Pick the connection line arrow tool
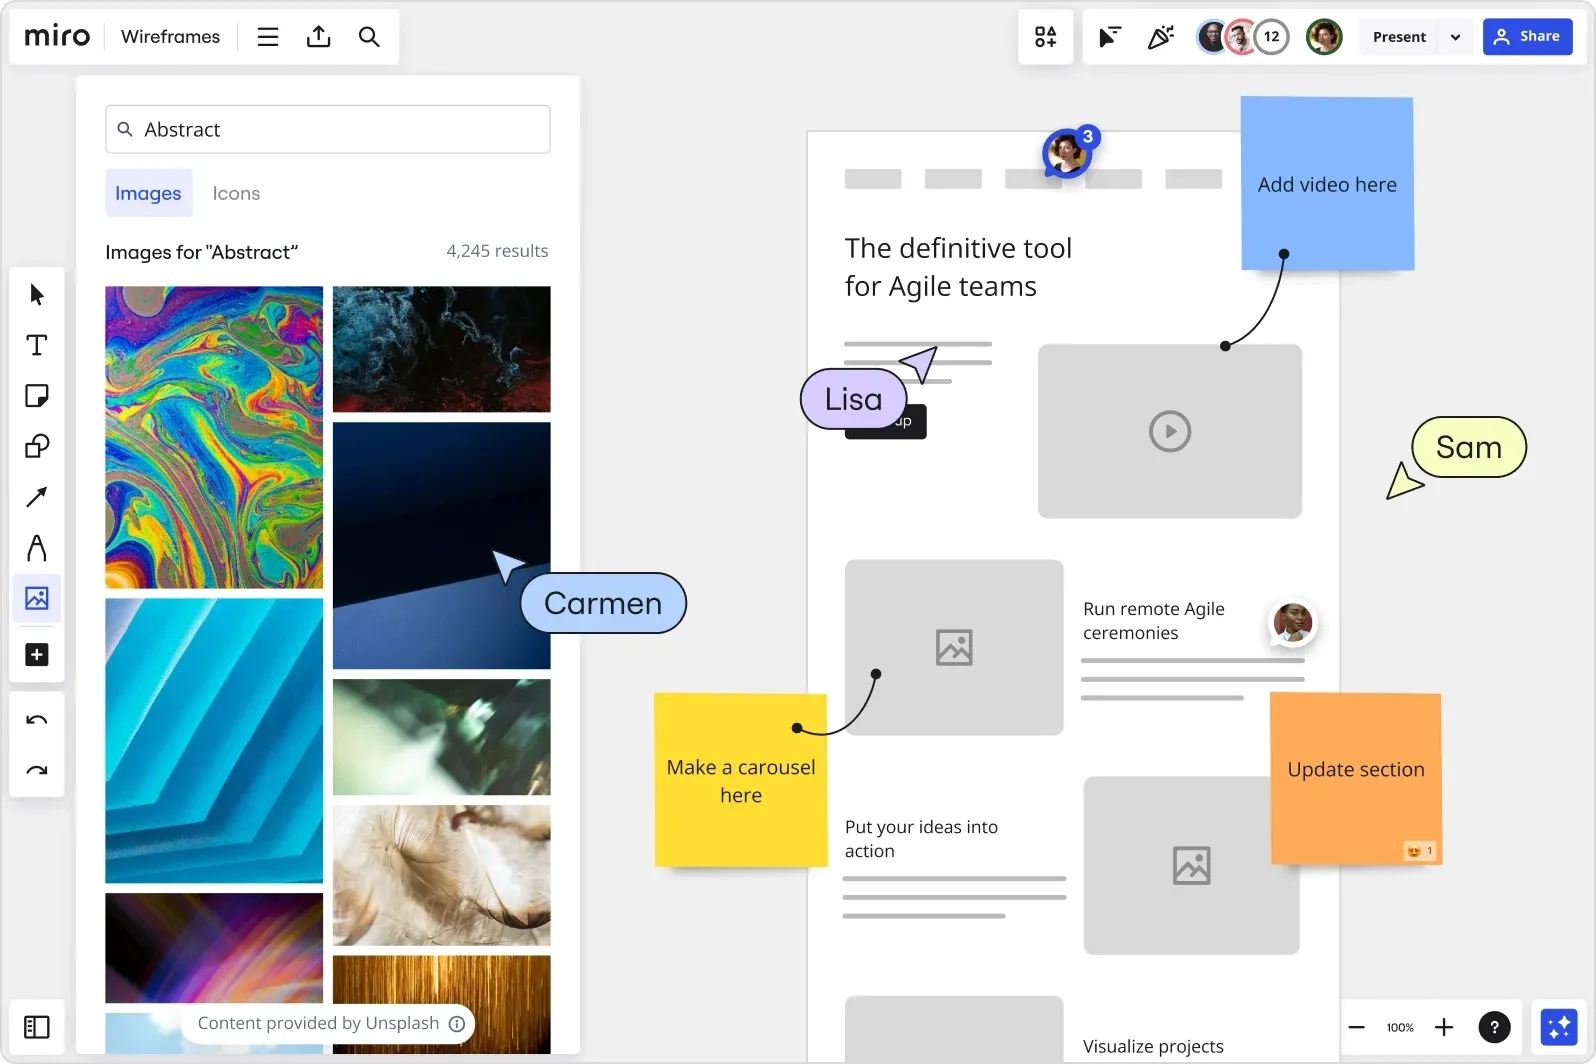 coord(37,497)
